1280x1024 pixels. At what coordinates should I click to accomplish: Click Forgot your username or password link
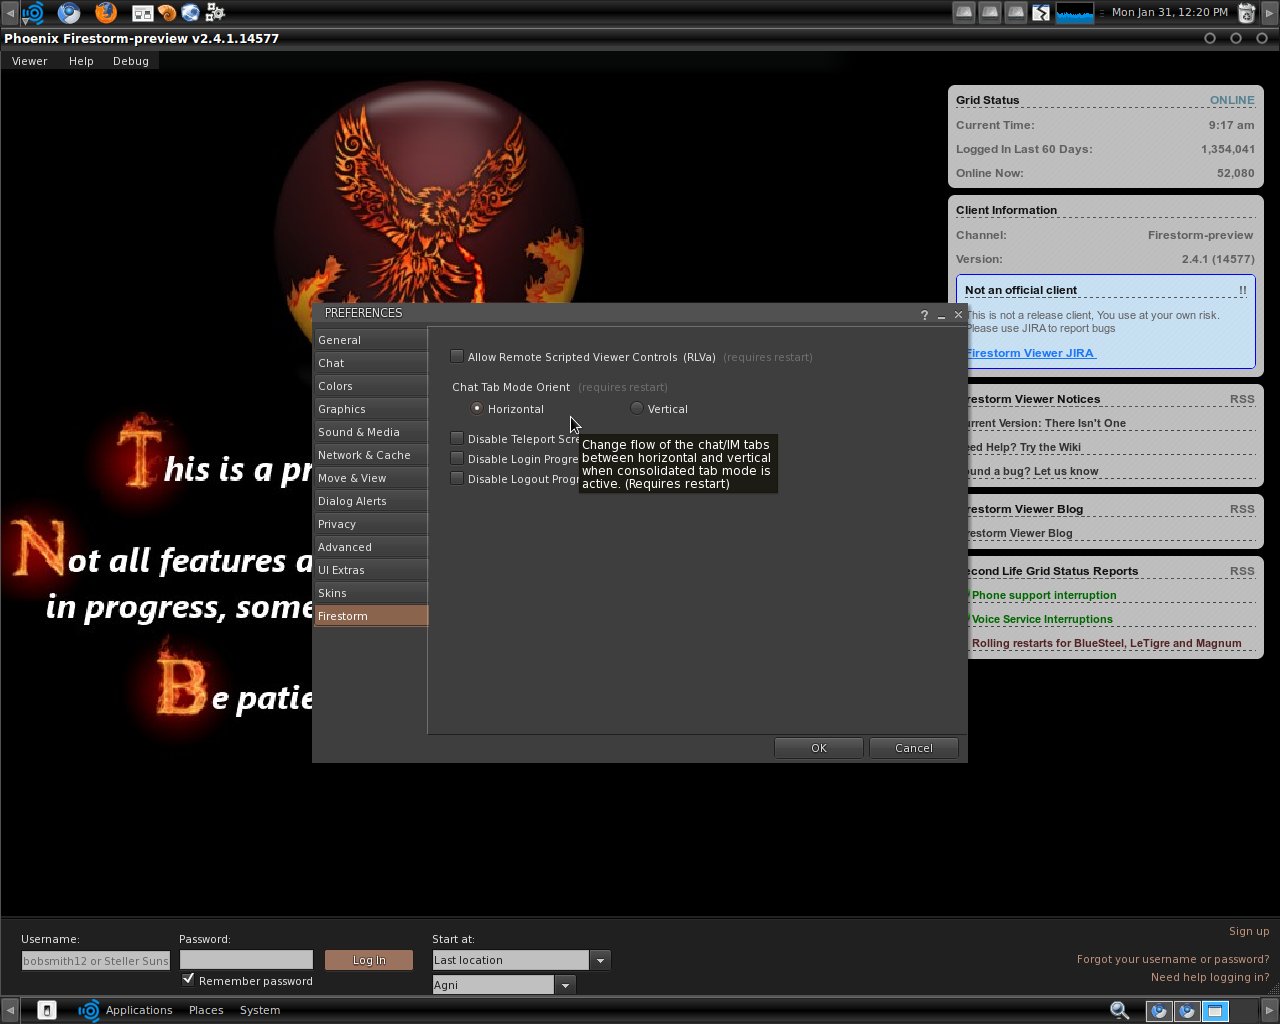pyautogui.click(x=1173, y=959)
